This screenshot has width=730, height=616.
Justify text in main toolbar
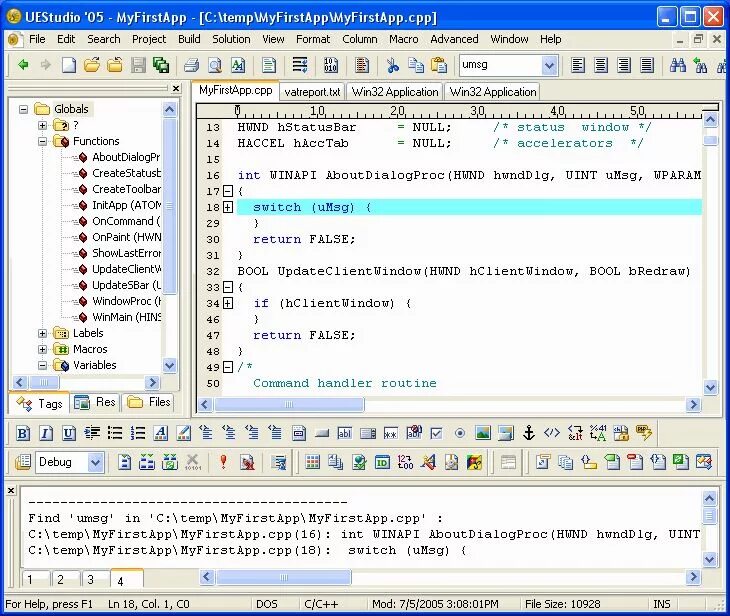tap(647, 65)
